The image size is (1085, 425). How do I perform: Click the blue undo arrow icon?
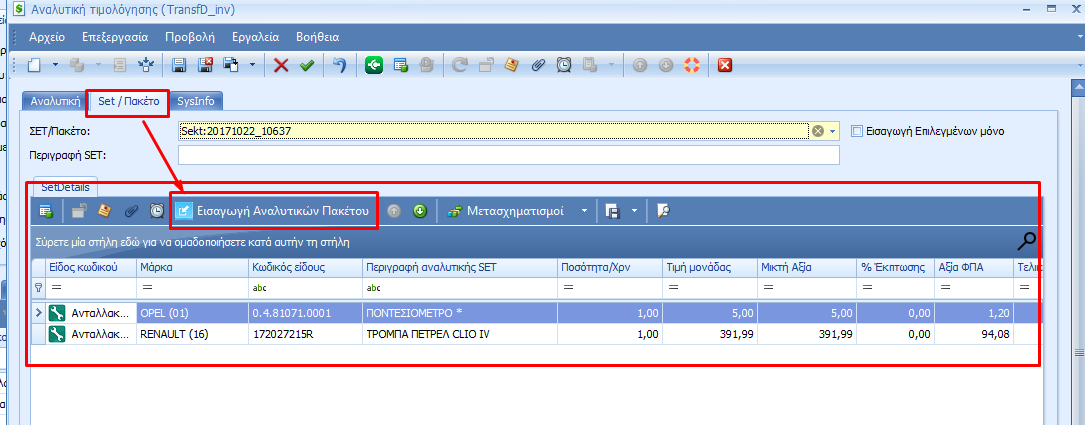click(x=340, y=65)
